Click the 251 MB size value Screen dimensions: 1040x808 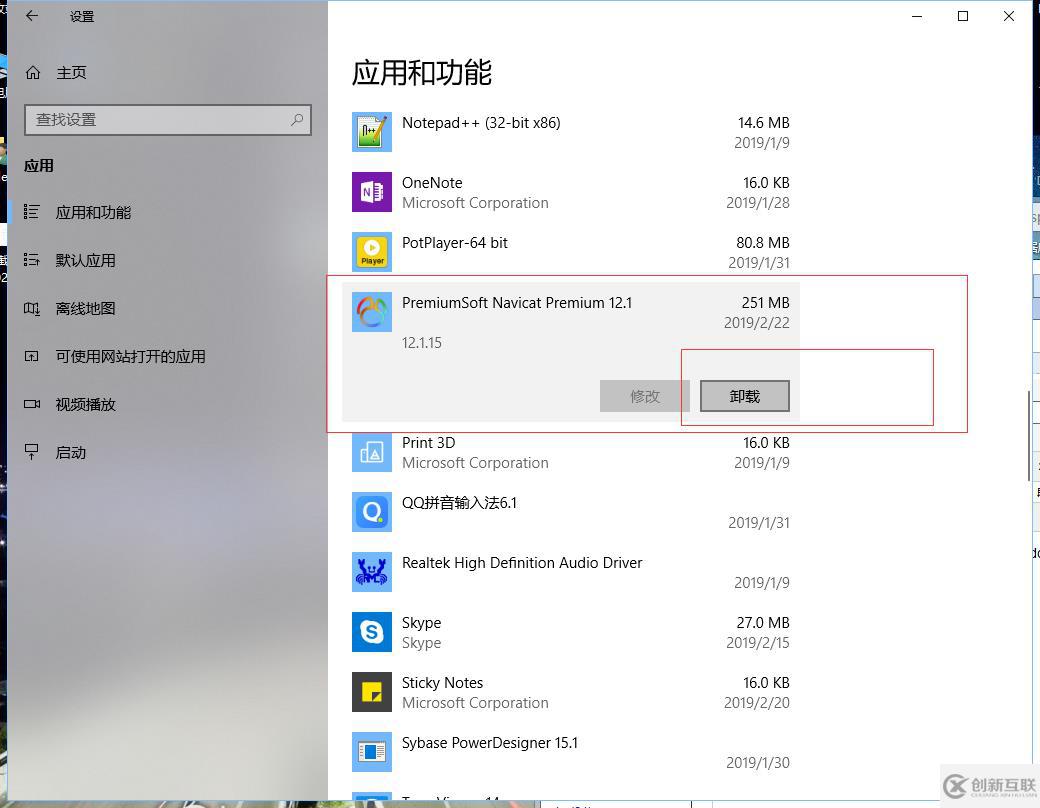click(x=765, y=303)
